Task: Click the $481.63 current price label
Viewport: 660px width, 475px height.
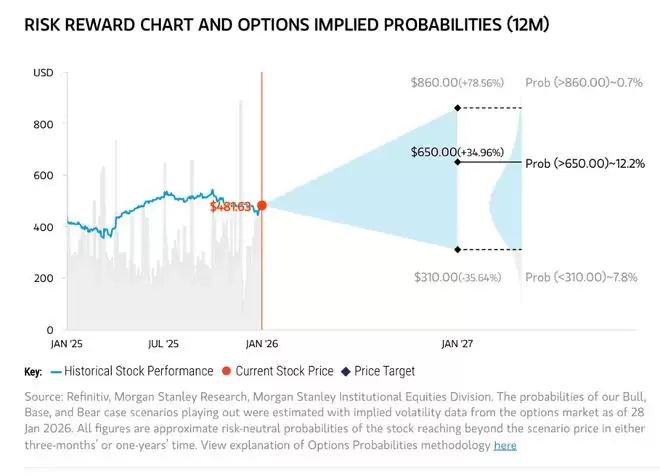Action: (232, 207)
